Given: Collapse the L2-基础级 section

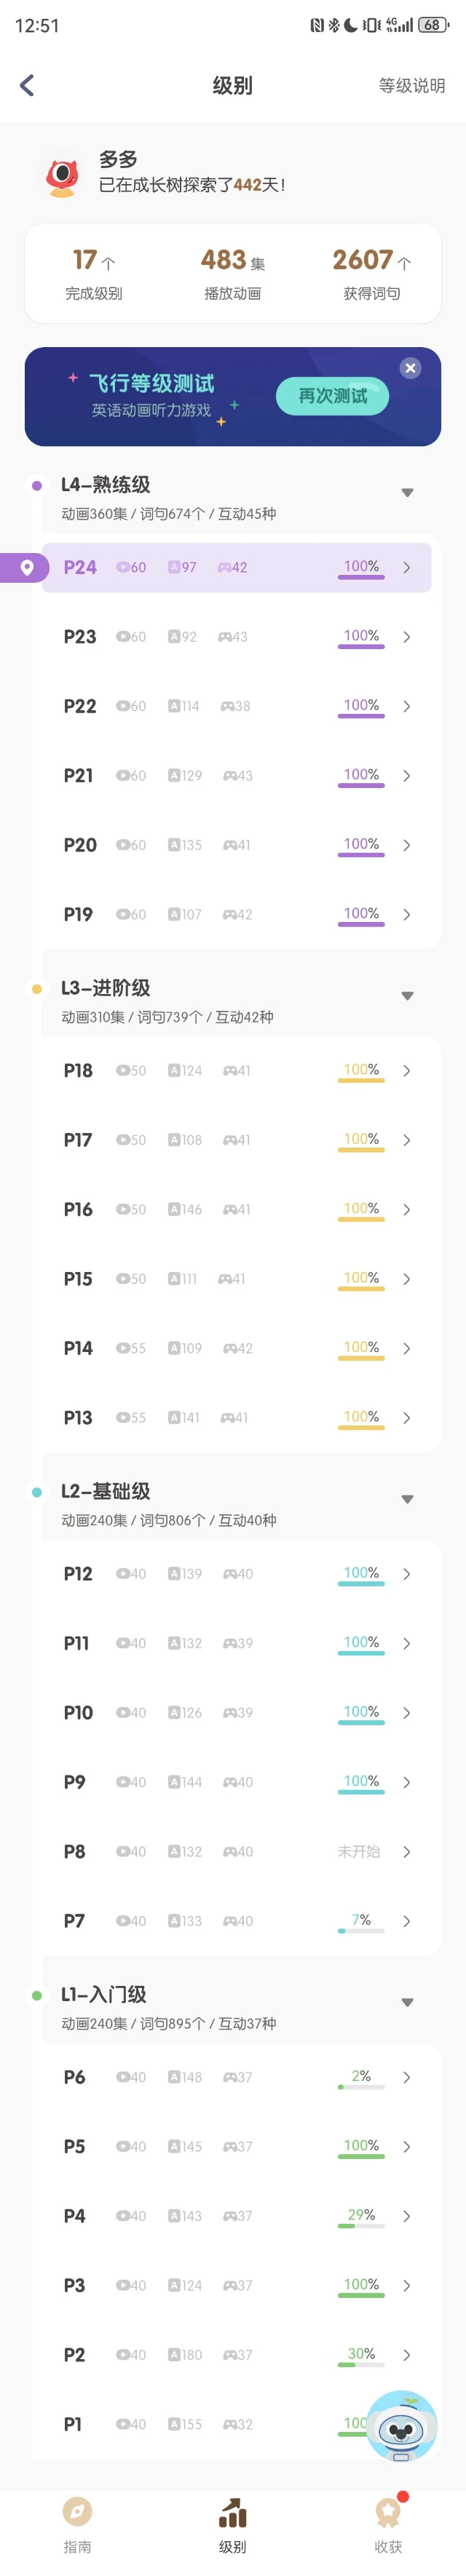Looking at the screenshot, I should [407, 1498].
